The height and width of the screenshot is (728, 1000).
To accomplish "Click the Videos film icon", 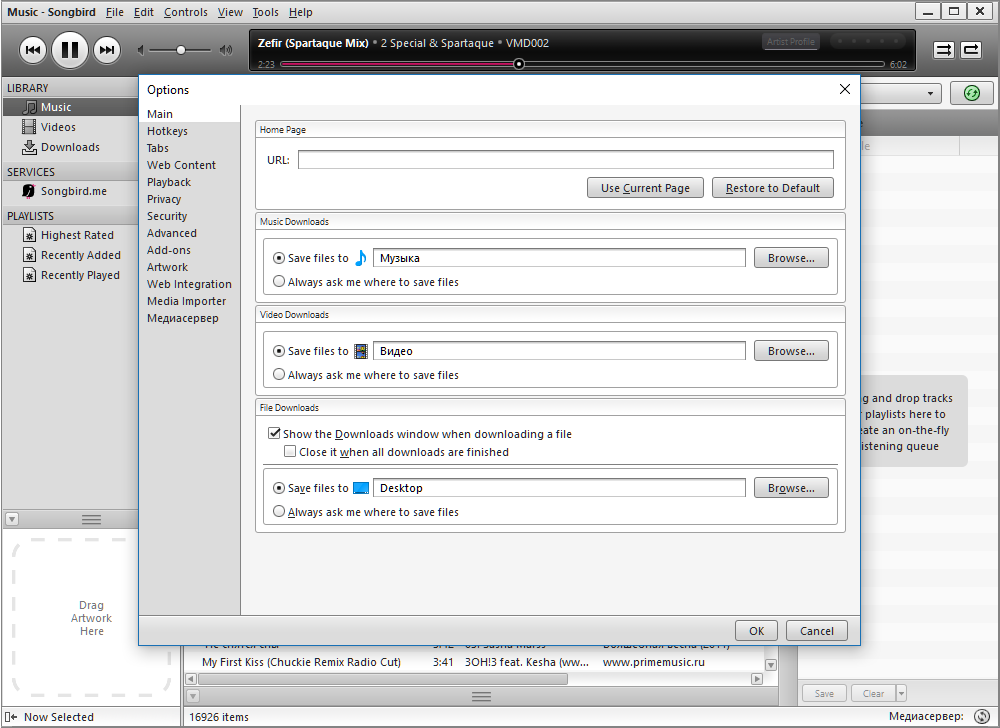I will (29, 127).
